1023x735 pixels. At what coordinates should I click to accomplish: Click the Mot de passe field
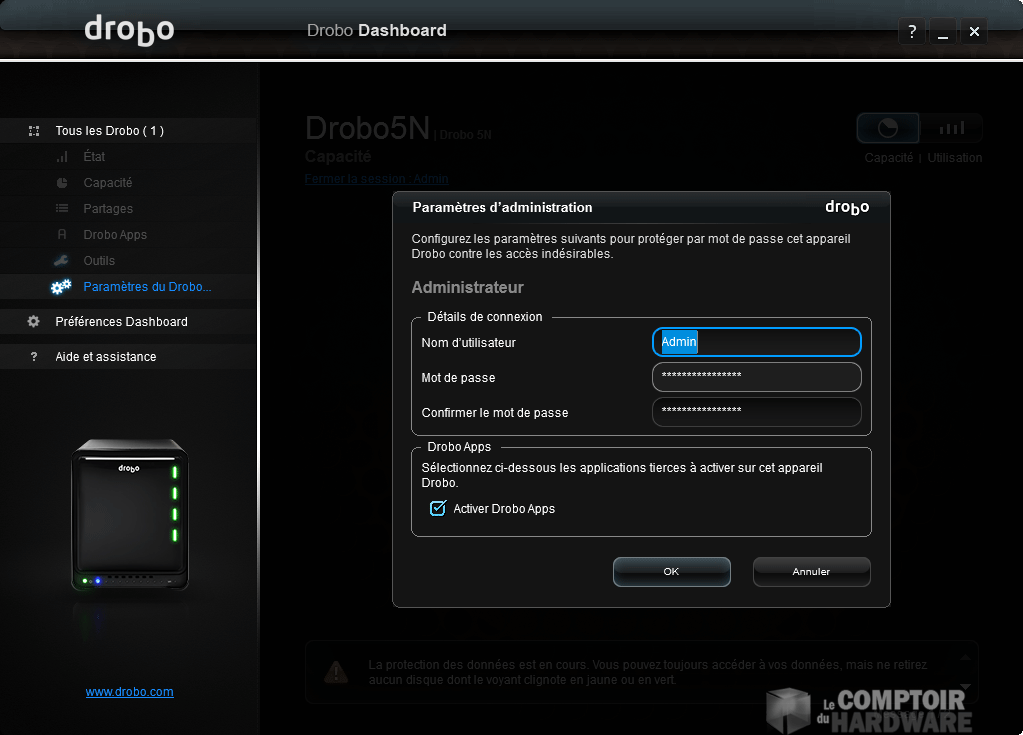click(x=756, y=377)
